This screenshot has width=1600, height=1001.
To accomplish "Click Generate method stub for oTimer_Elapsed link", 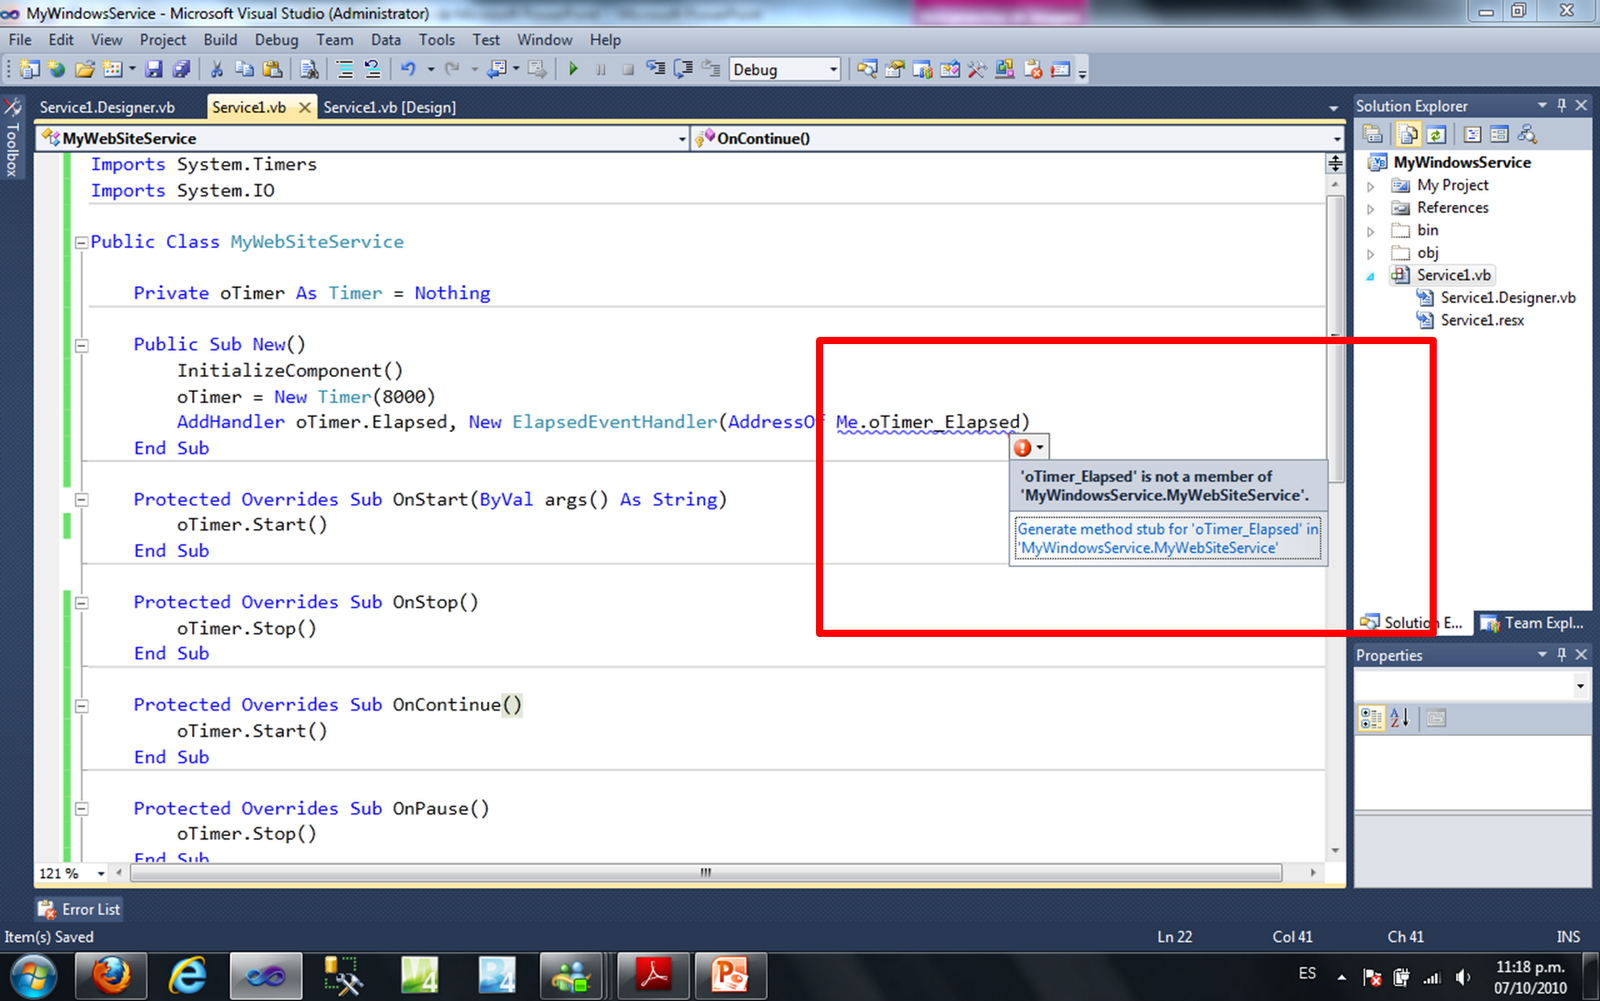I will click(x=1167, y=538).
